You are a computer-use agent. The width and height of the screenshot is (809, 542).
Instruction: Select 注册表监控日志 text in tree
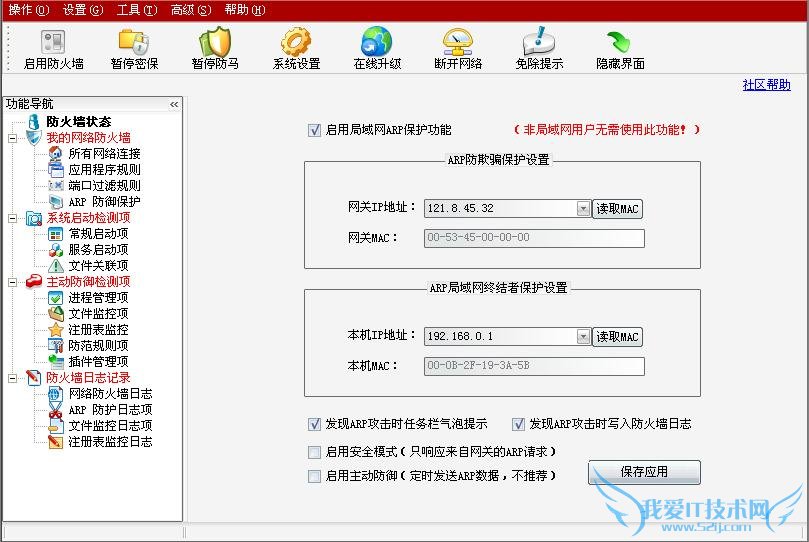(110, 442)
